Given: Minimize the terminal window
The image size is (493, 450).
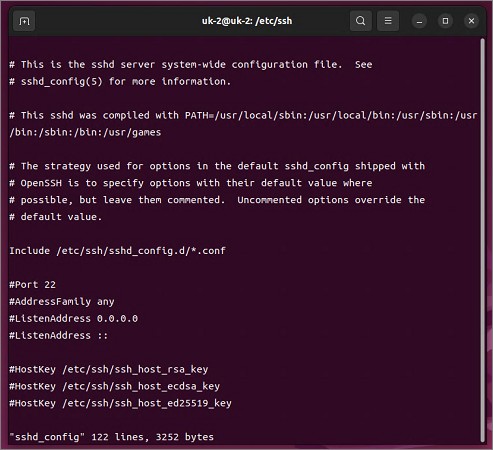Looking at the screenshot, I should tap(419, 21).
